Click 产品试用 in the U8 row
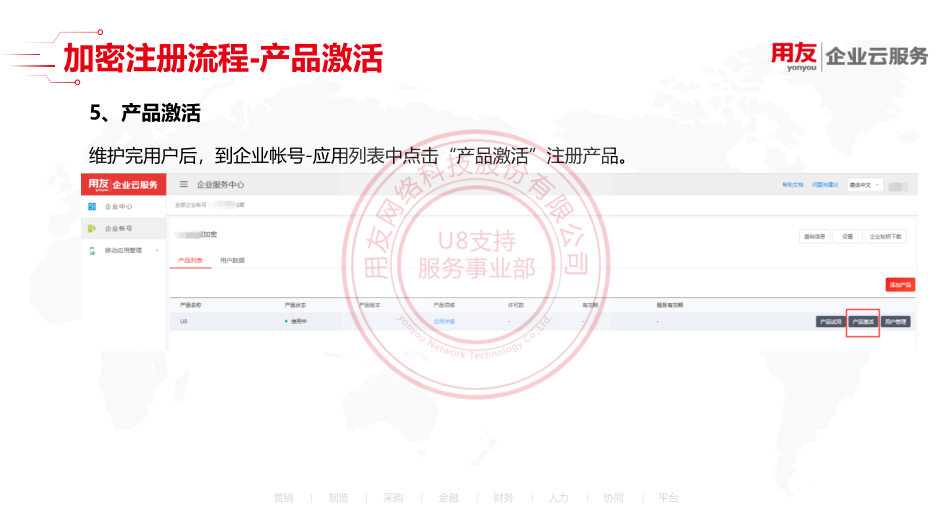949x530 pixels. (830, 322)
